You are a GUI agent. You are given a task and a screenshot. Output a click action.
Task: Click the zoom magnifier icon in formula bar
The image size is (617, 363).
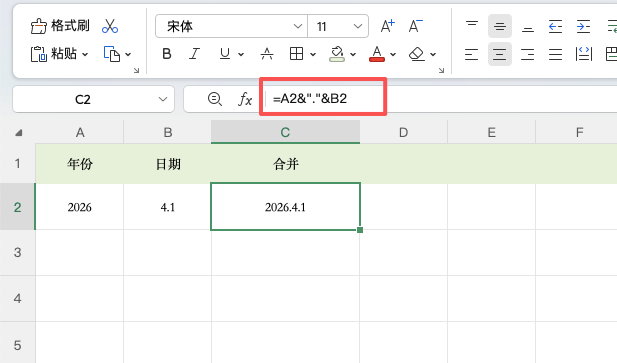point(215,99)
